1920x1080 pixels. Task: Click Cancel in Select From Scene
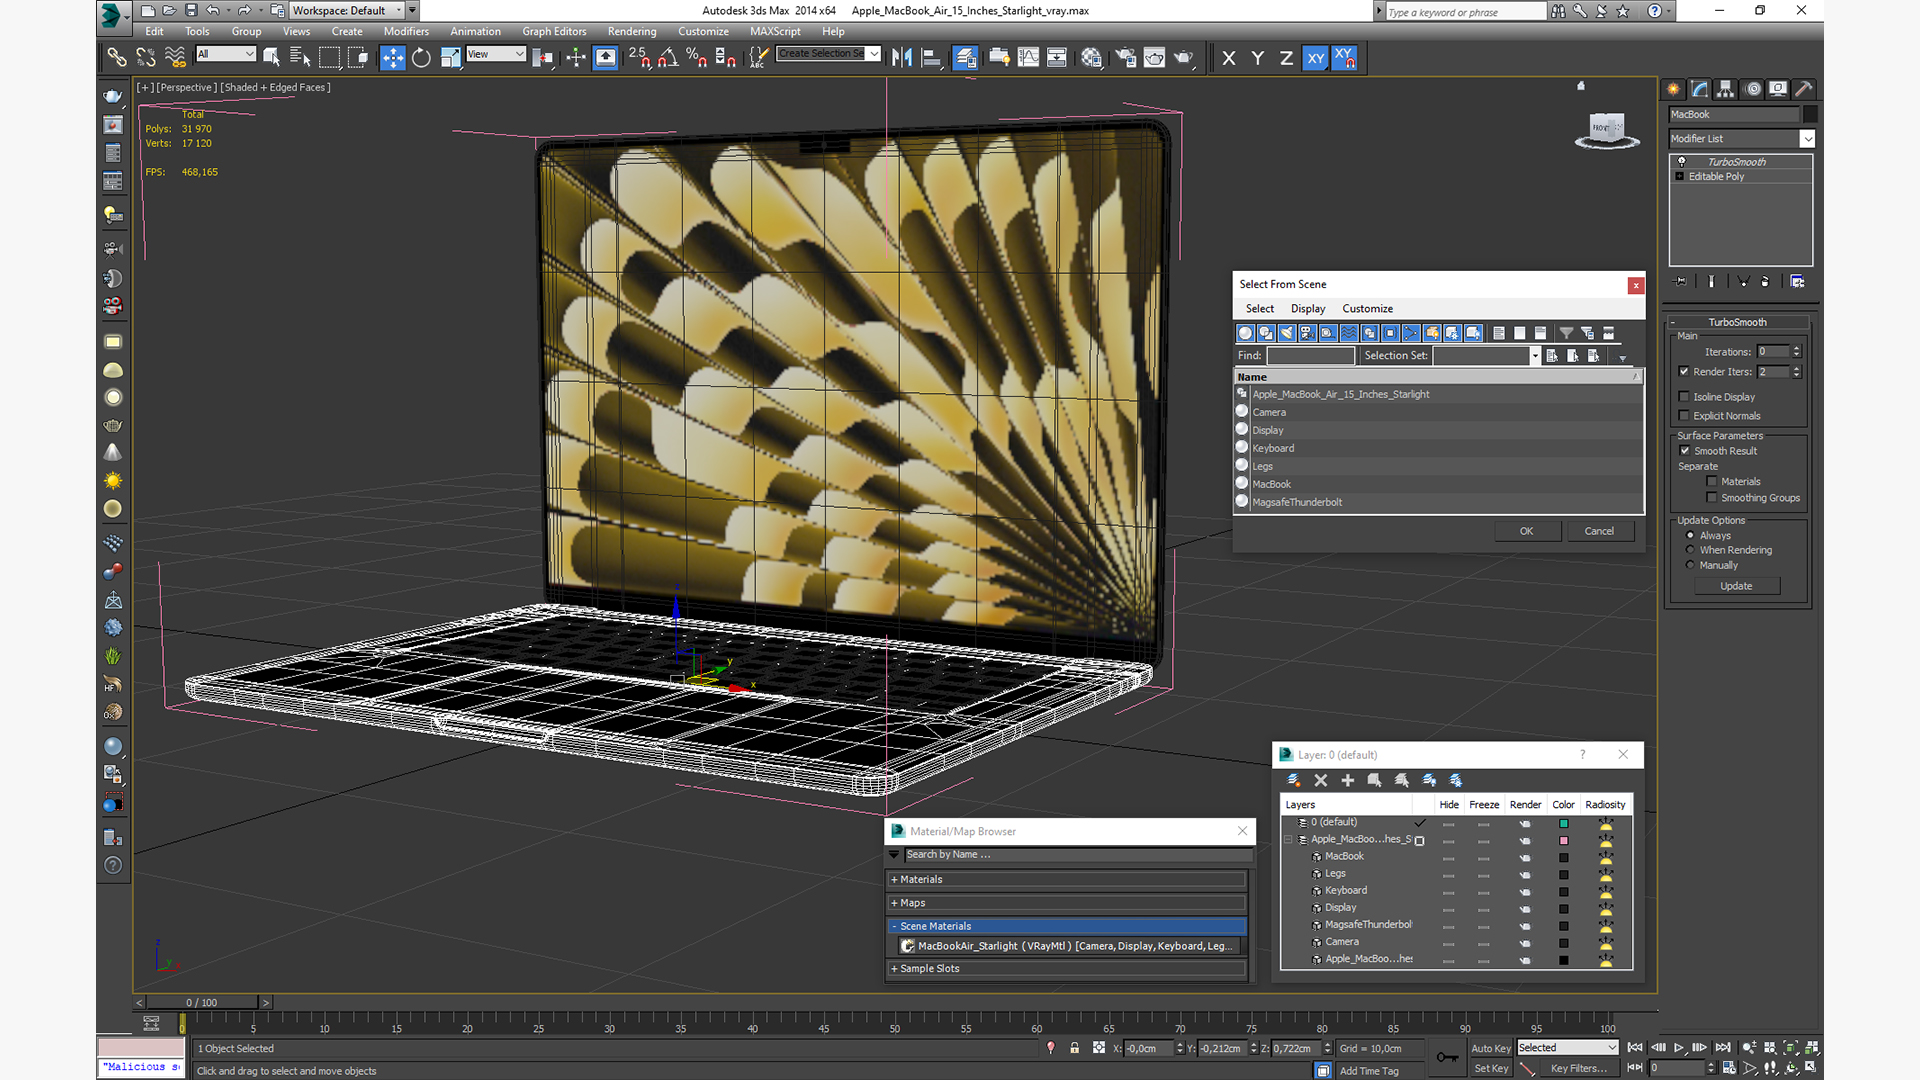pyautogui.click(x=1599, y=532)
